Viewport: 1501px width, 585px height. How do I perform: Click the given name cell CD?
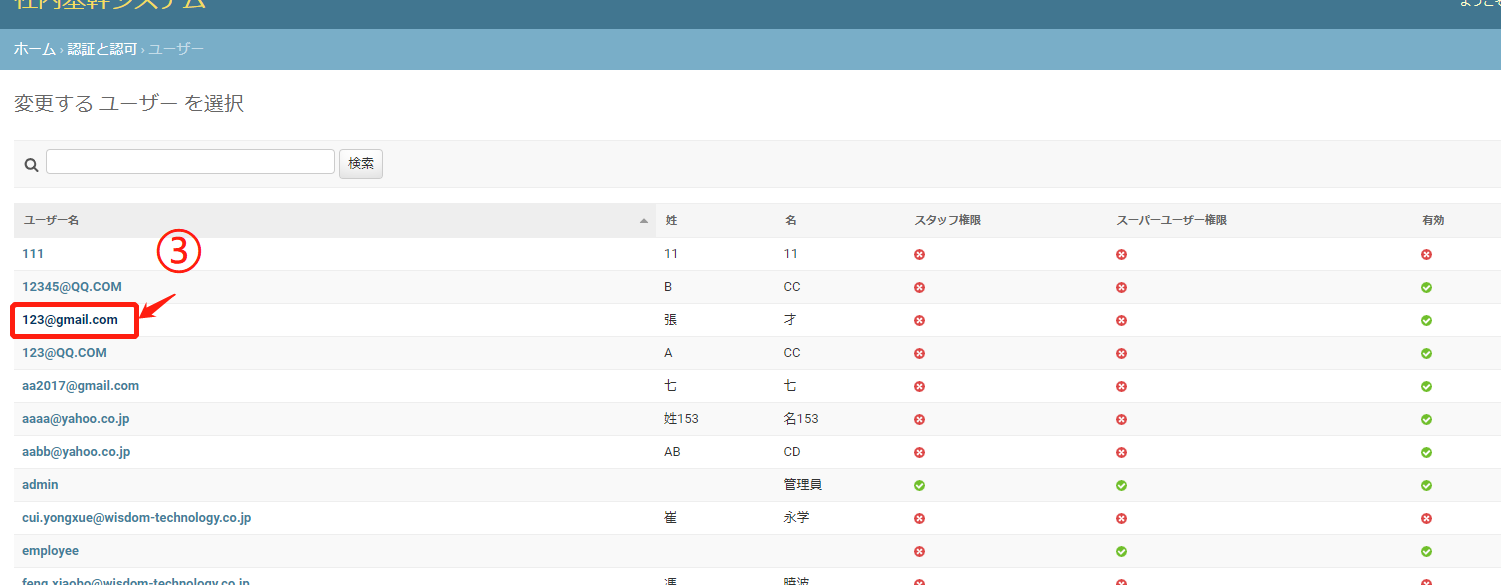coord(792,452)
